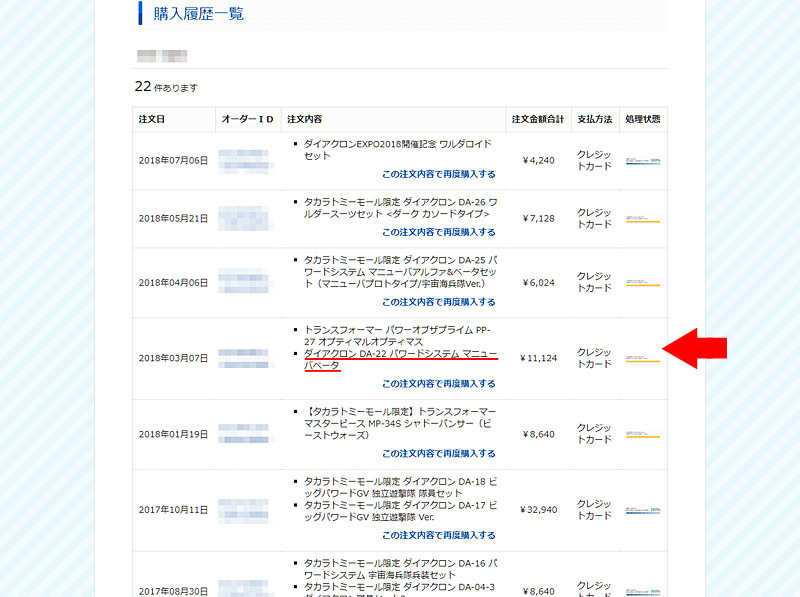Click the オーダーID column header
The width and height of the screenshot is (800, 597).
tap(247, 119)
